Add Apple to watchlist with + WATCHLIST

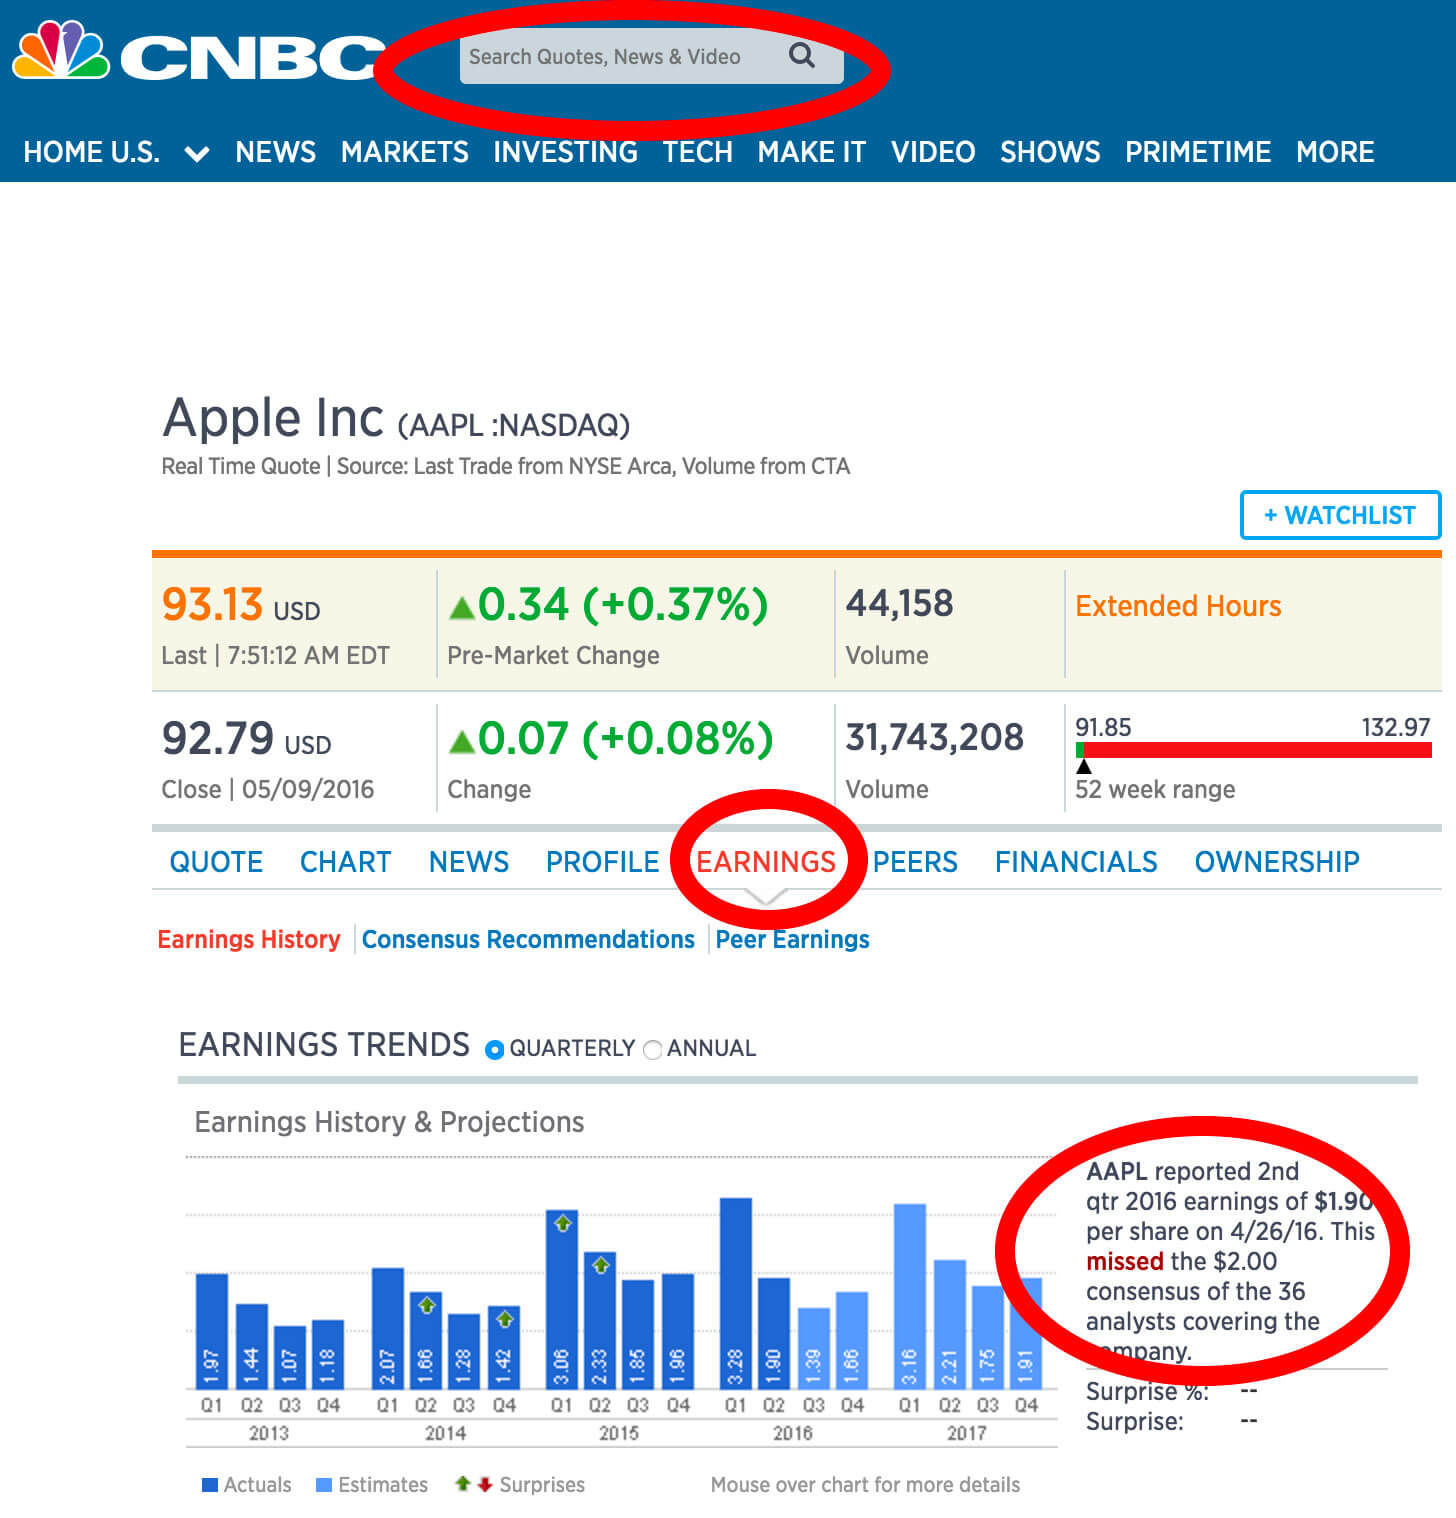[1340, 515]
